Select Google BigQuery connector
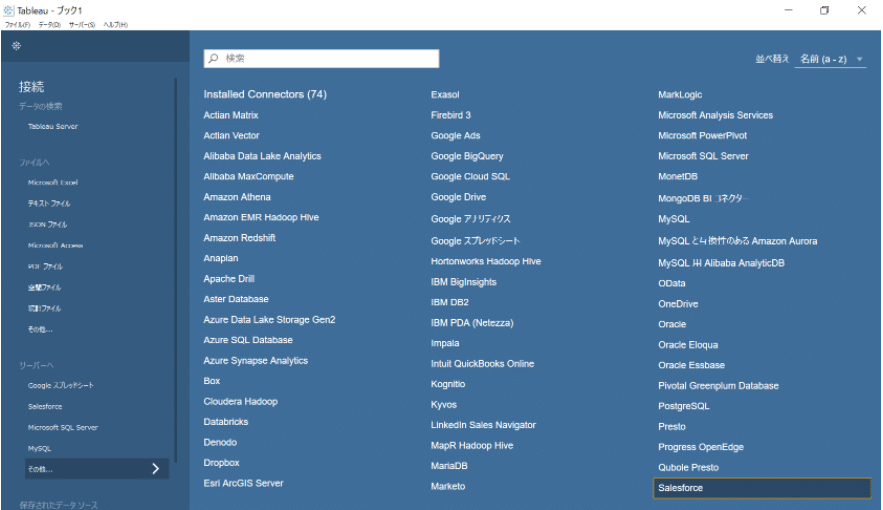The image size is (883, 510). pos(467,156)
